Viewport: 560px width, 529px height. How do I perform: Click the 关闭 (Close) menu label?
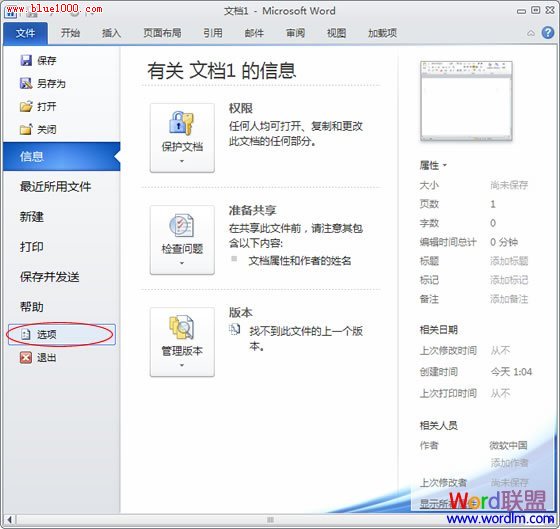47,129
